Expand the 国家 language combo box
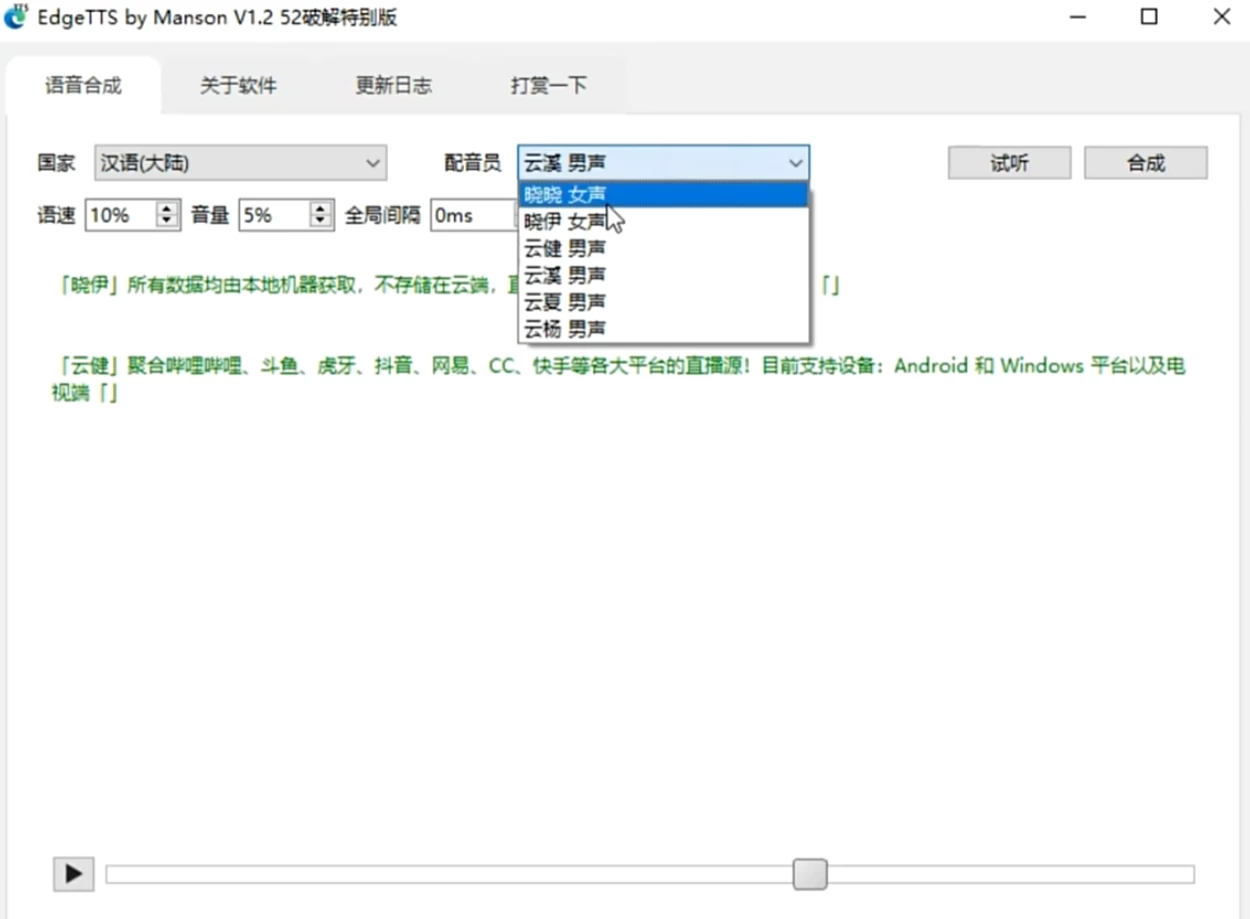1250x919 pixels. [241, 163]
